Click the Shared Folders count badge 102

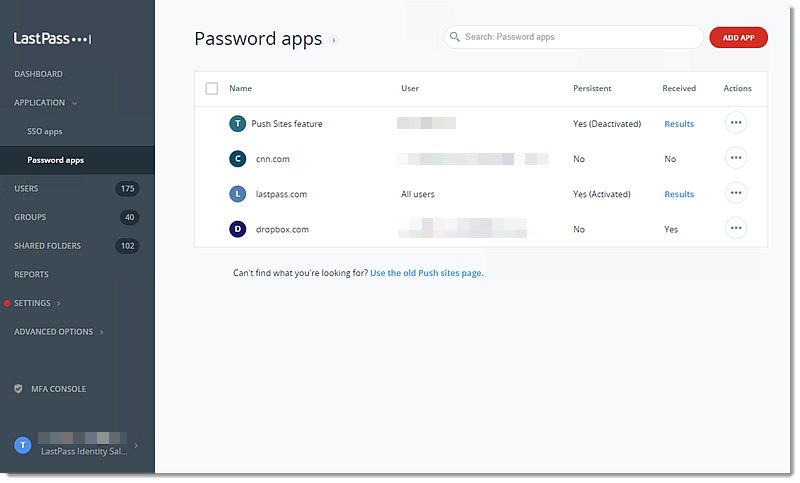(128, 246)
